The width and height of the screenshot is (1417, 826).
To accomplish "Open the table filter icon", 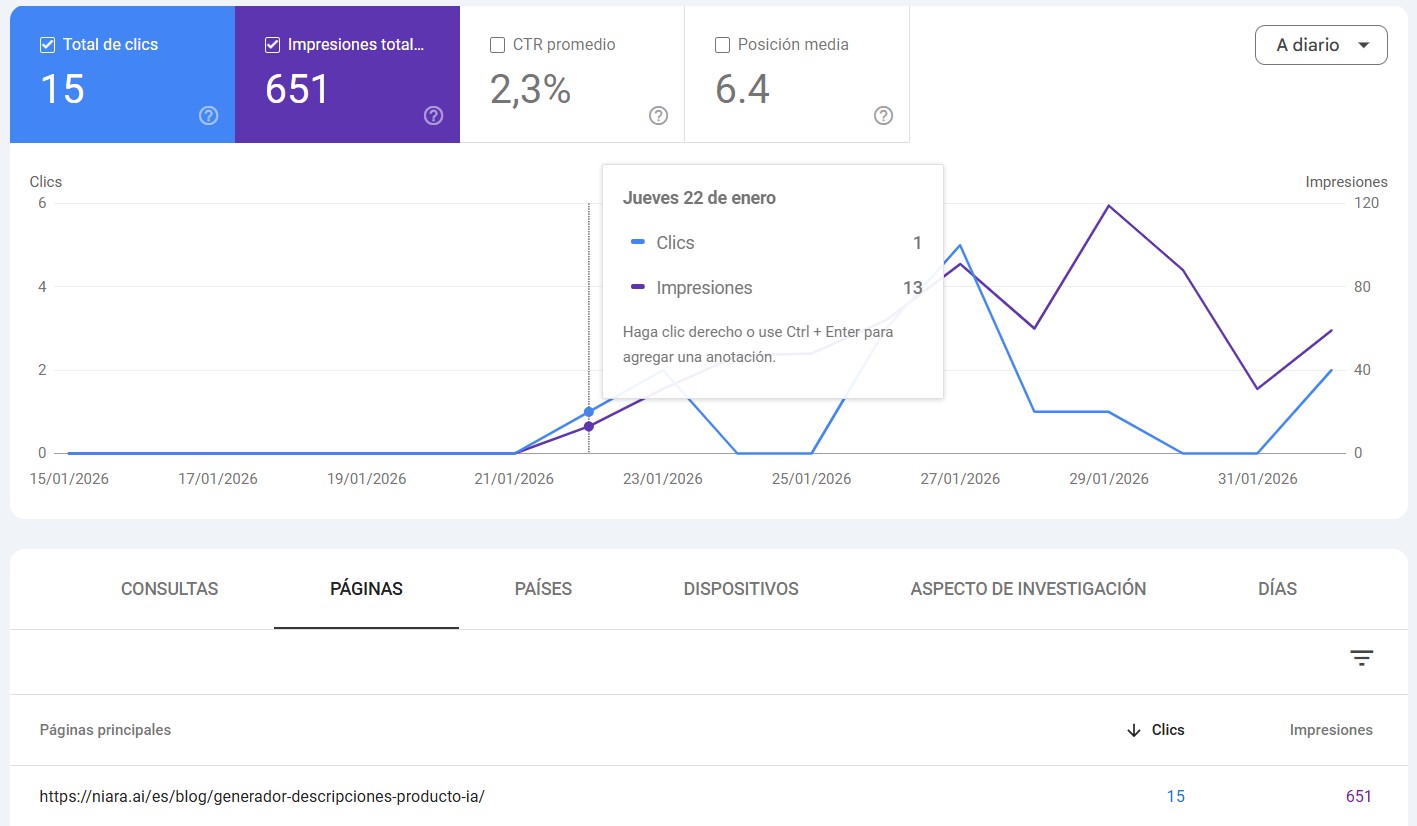I will [x=1361, y=658].
